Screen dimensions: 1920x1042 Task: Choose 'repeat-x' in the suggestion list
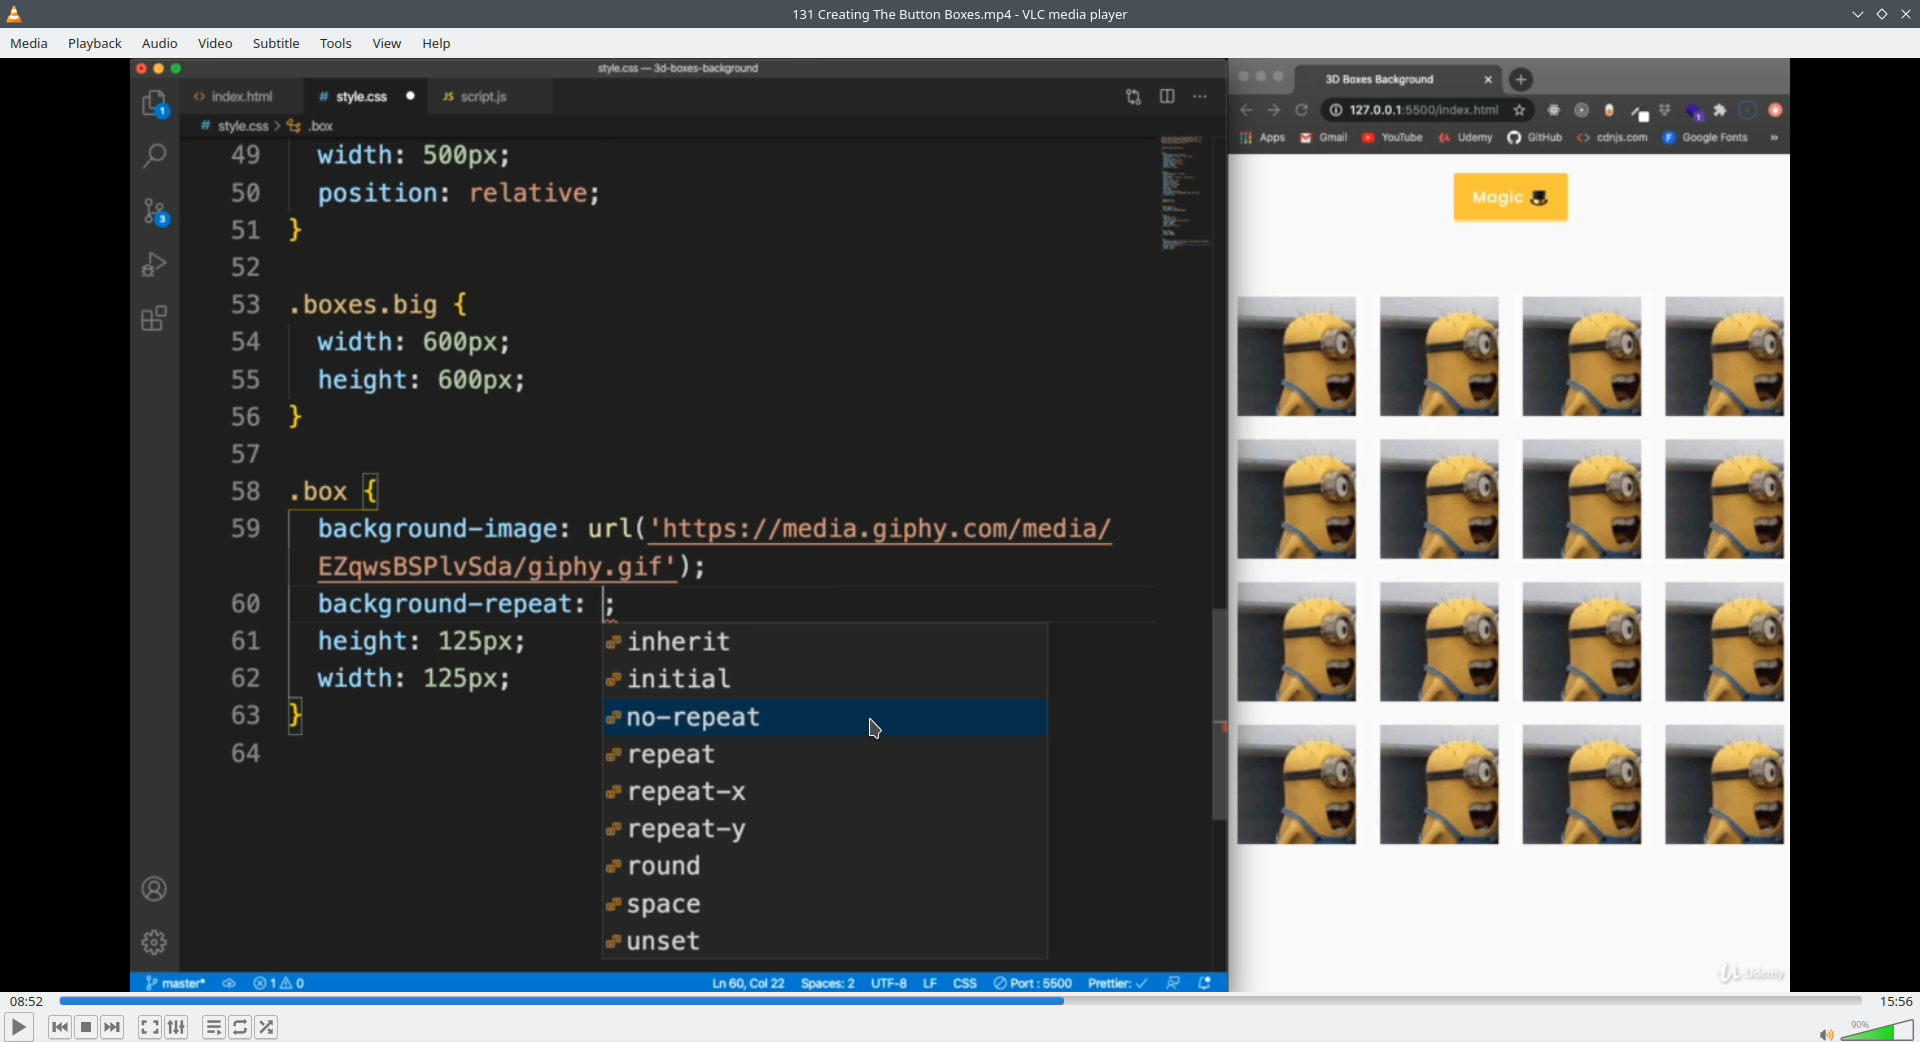tap(825, 792)
